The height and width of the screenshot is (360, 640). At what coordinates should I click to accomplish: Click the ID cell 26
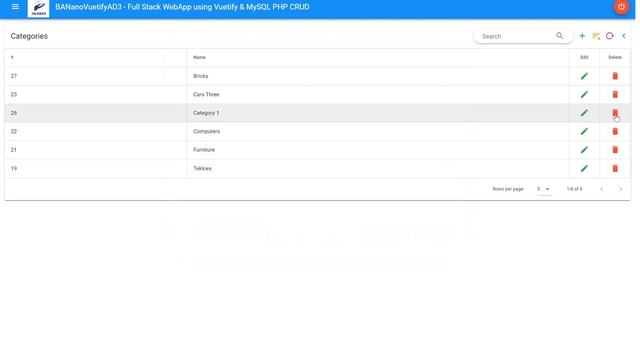click(96, 113)
